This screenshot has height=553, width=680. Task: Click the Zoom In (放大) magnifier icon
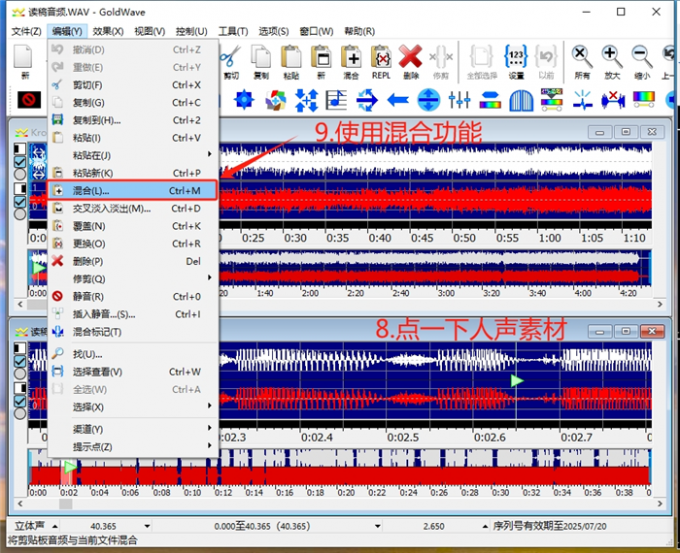click(611, 56)
